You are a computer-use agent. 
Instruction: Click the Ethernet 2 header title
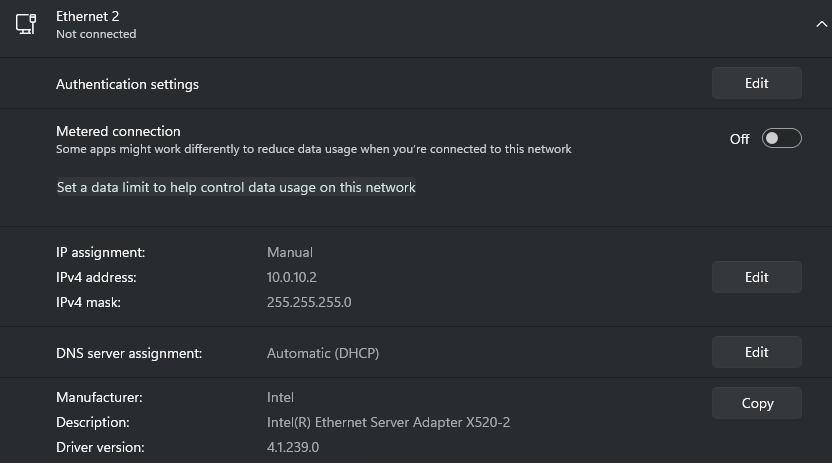[x=88, y=16]
